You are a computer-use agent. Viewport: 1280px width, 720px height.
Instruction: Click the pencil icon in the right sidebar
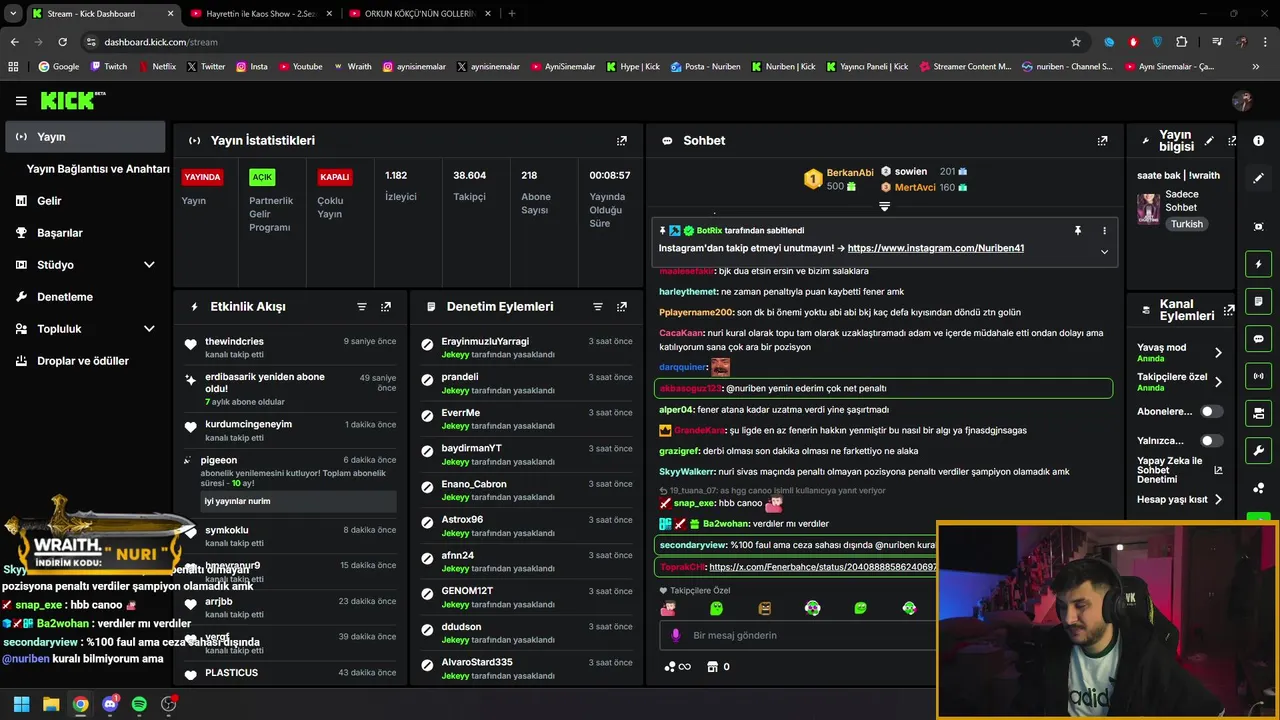click(x=1258, y=178)
